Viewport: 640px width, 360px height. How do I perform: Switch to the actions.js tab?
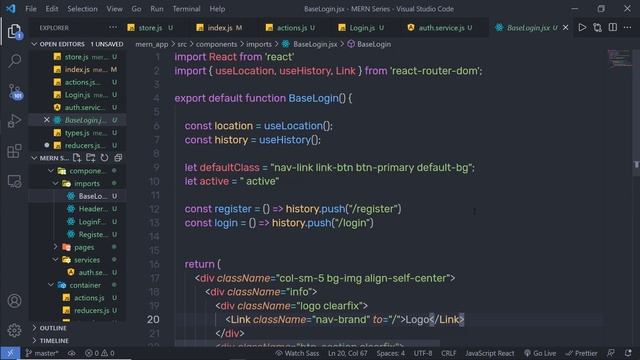click(x=291, y=27)
